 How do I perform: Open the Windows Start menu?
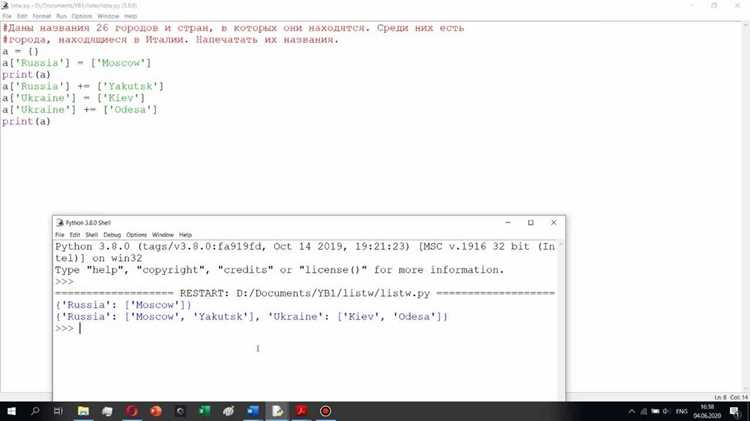(x=11, y=411)
